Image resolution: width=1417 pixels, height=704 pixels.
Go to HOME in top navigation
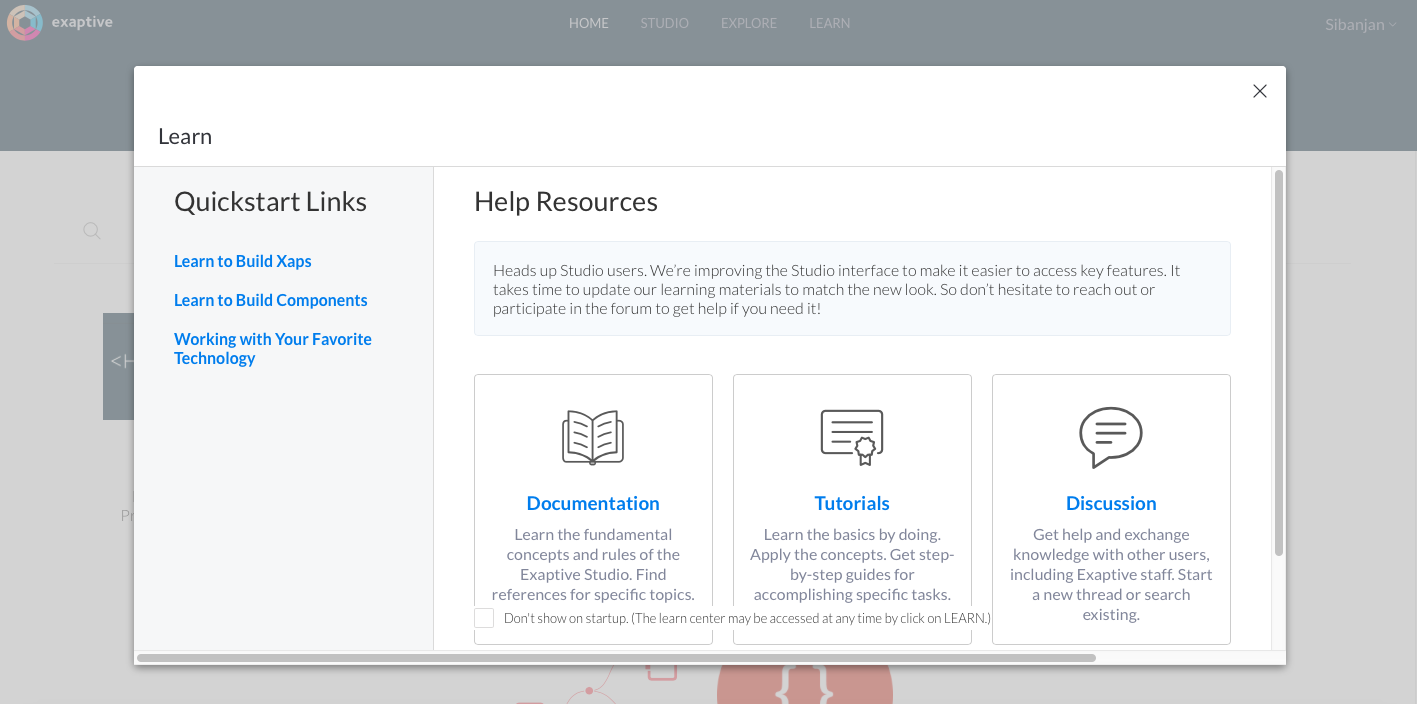click(589, 23)
